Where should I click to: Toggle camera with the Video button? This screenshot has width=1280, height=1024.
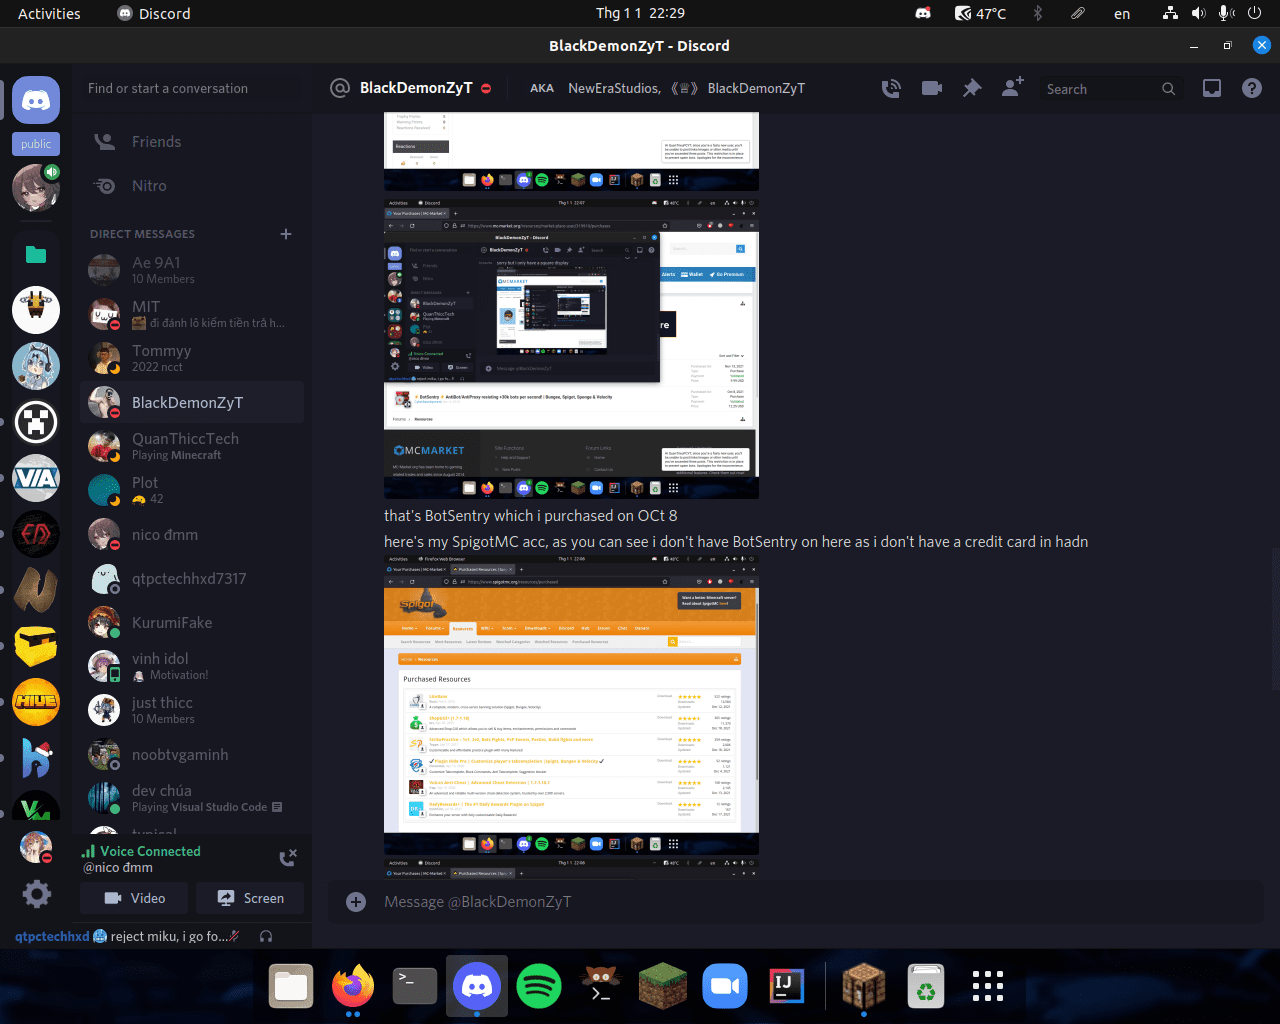136,898
